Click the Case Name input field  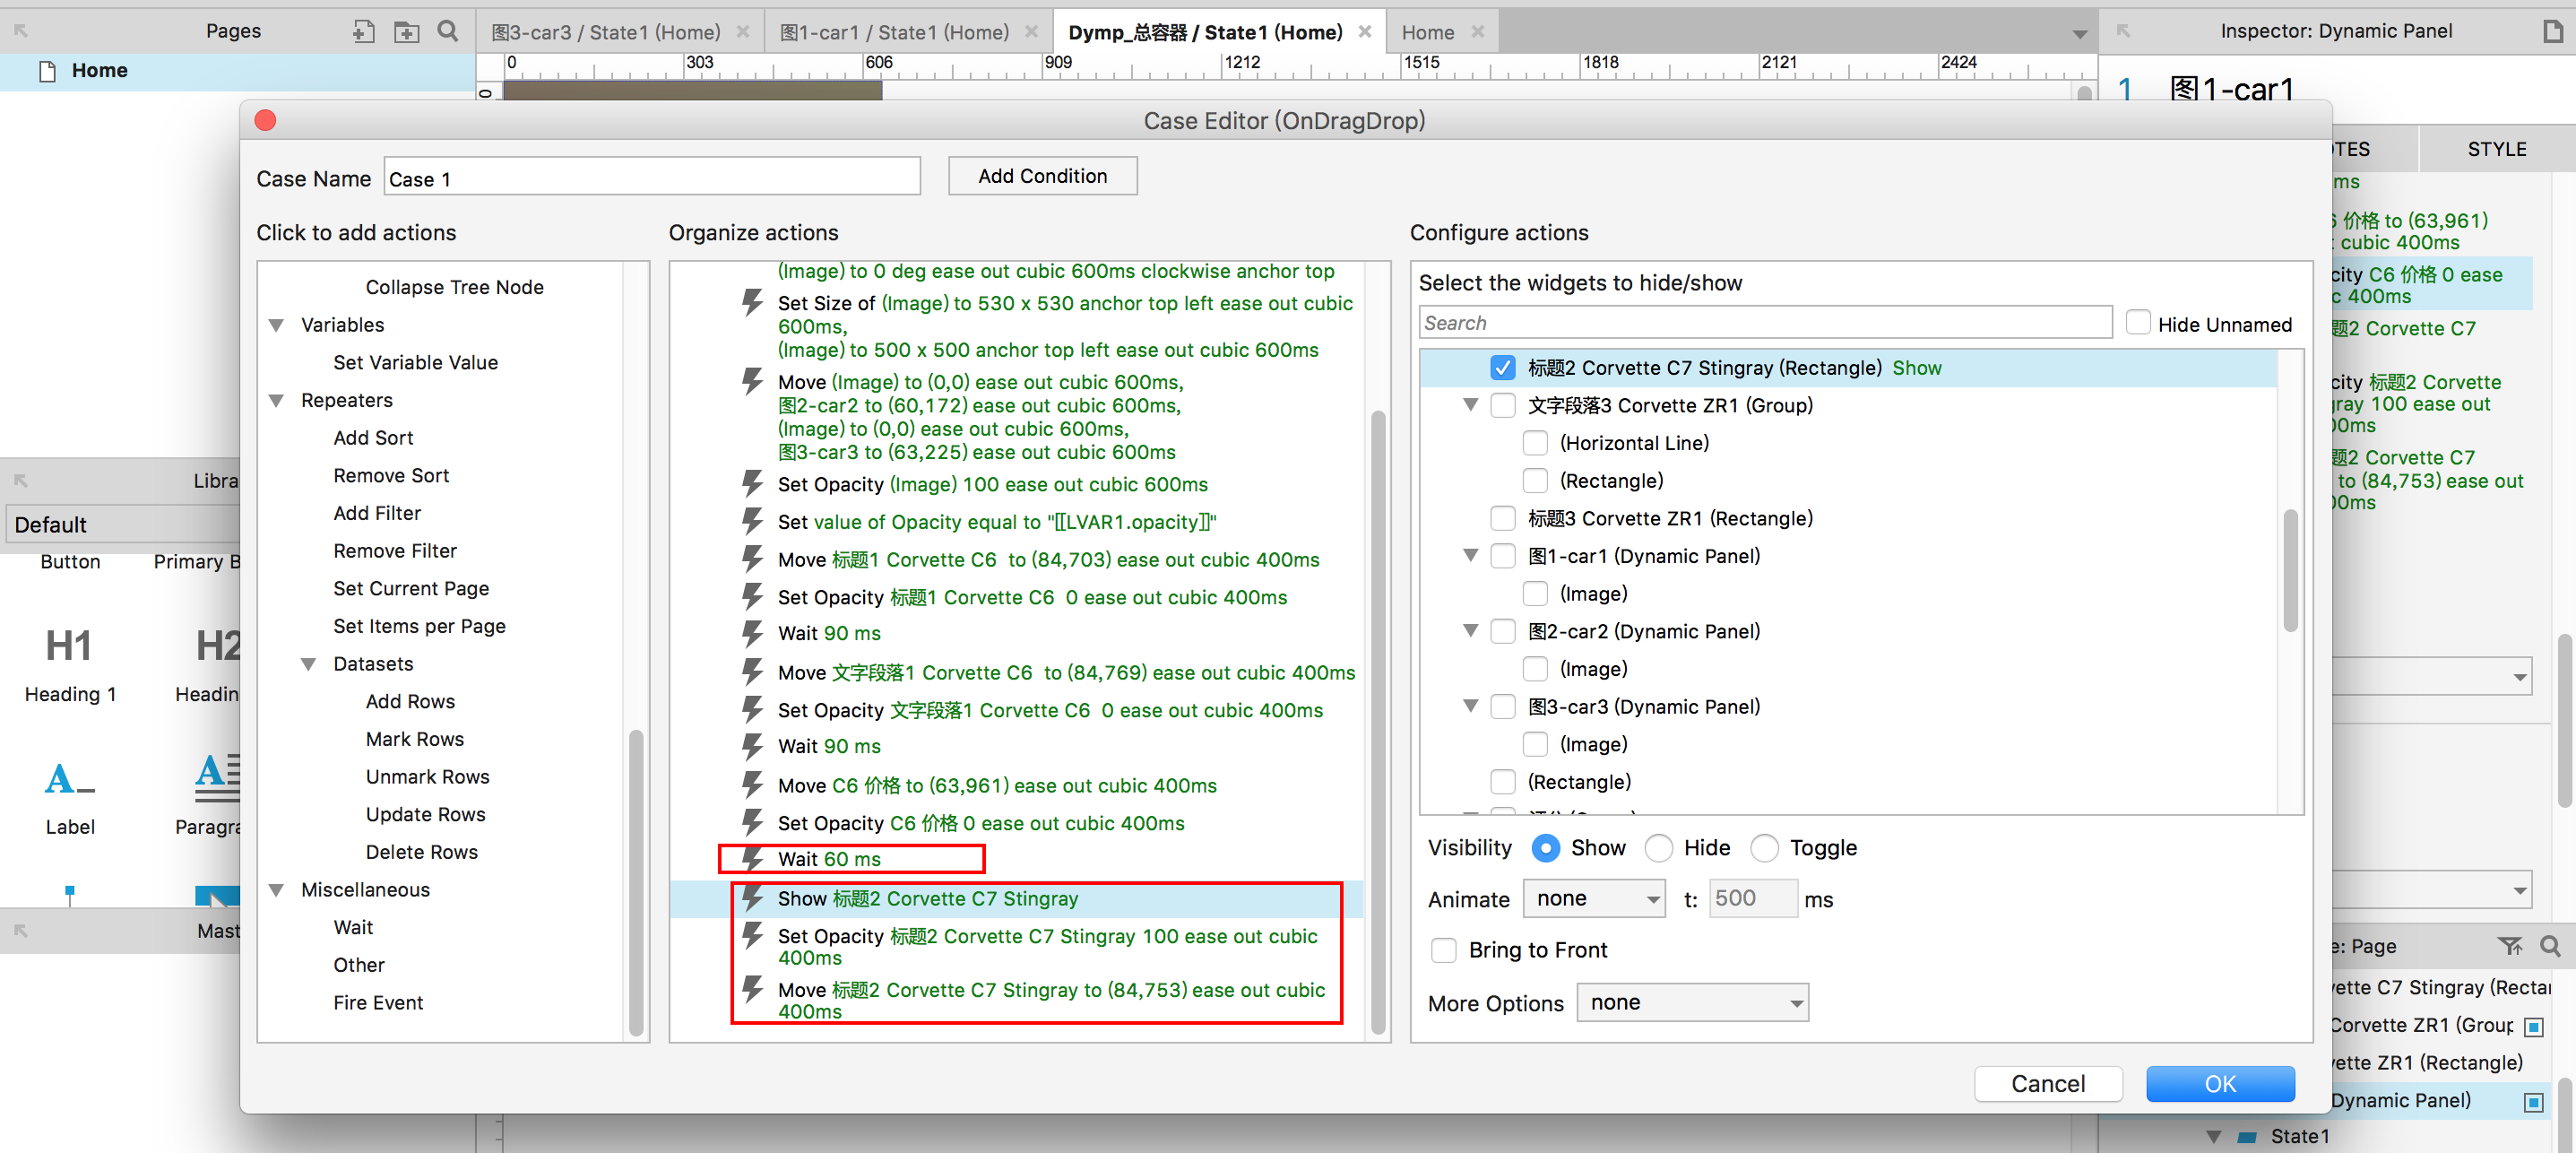(652, 178)
